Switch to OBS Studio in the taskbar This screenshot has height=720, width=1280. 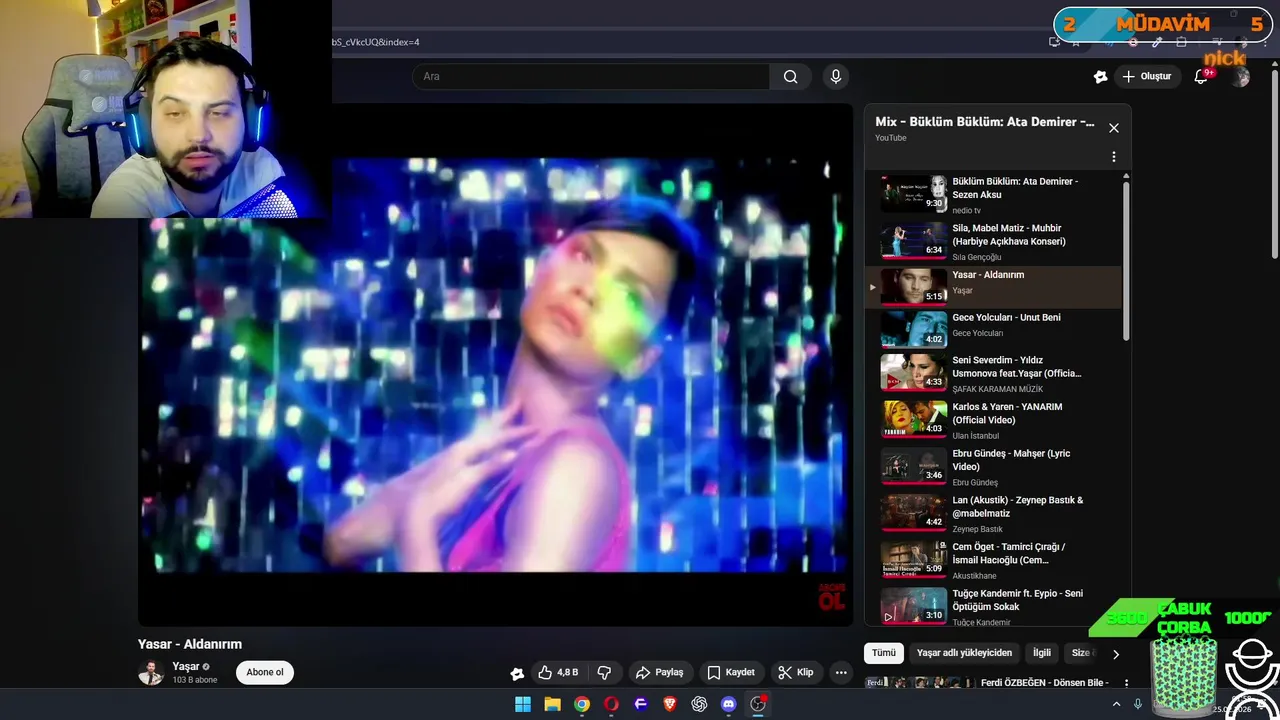[x=758, y=704]
